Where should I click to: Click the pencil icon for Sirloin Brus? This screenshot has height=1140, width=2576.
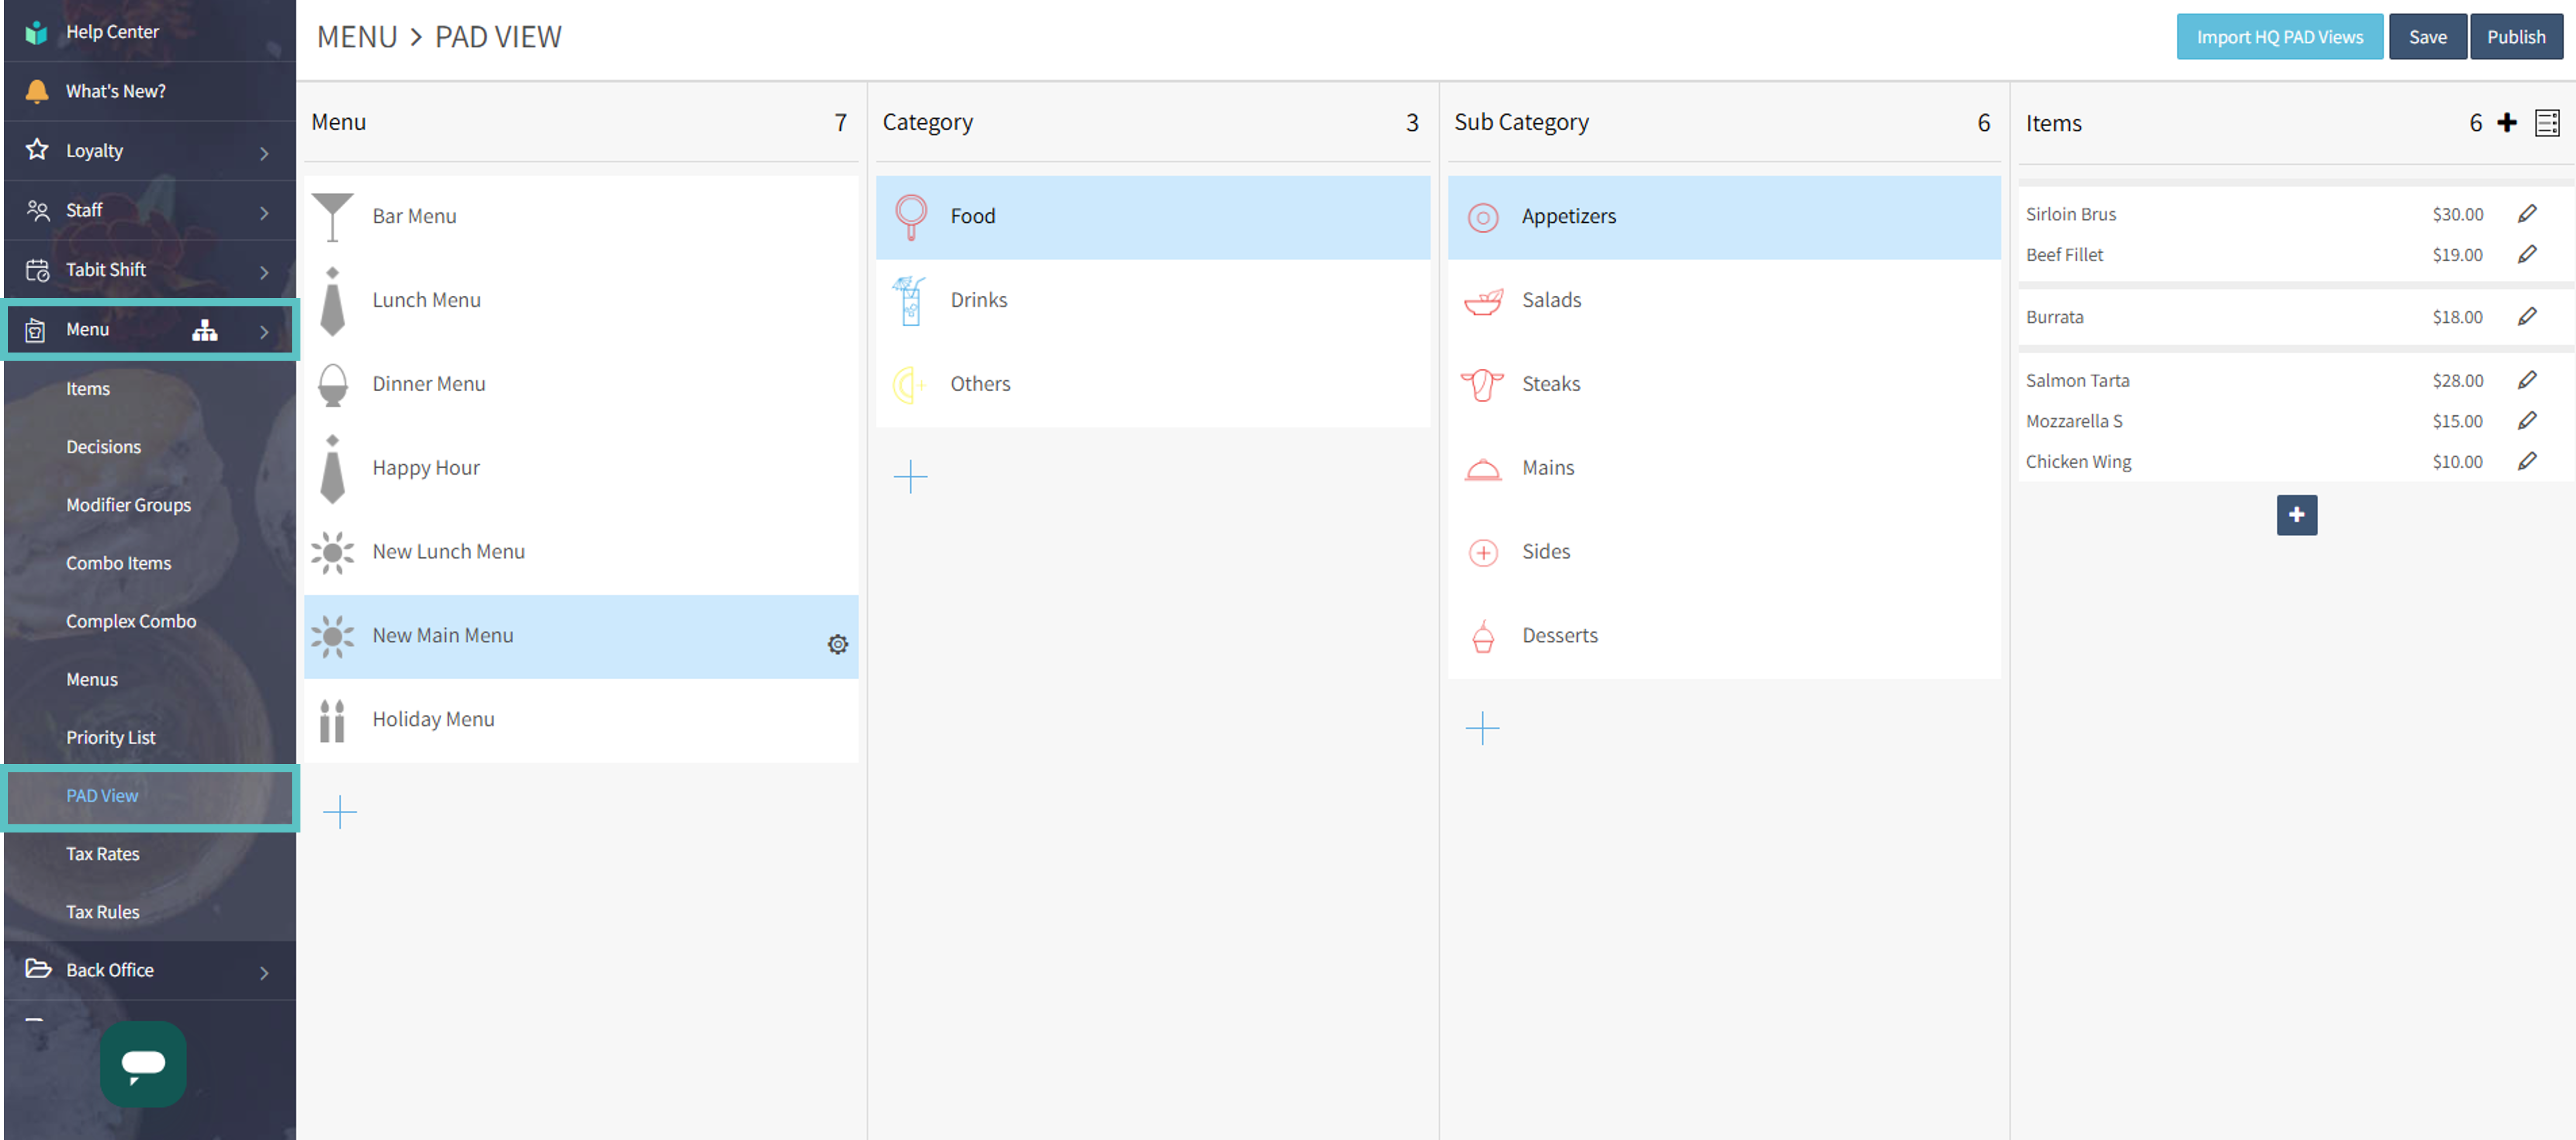point(2526,214)
